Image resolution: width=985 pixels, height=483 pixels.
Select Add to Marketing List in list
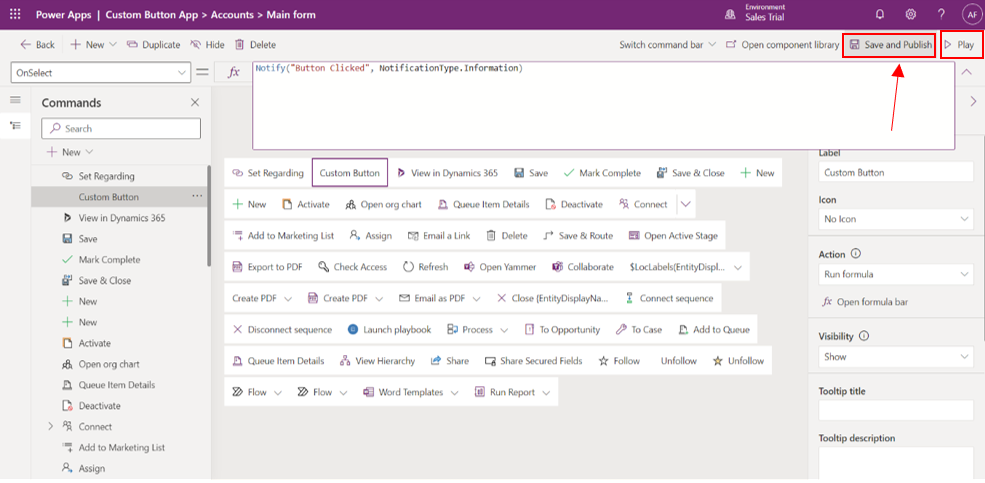point(122,447)
